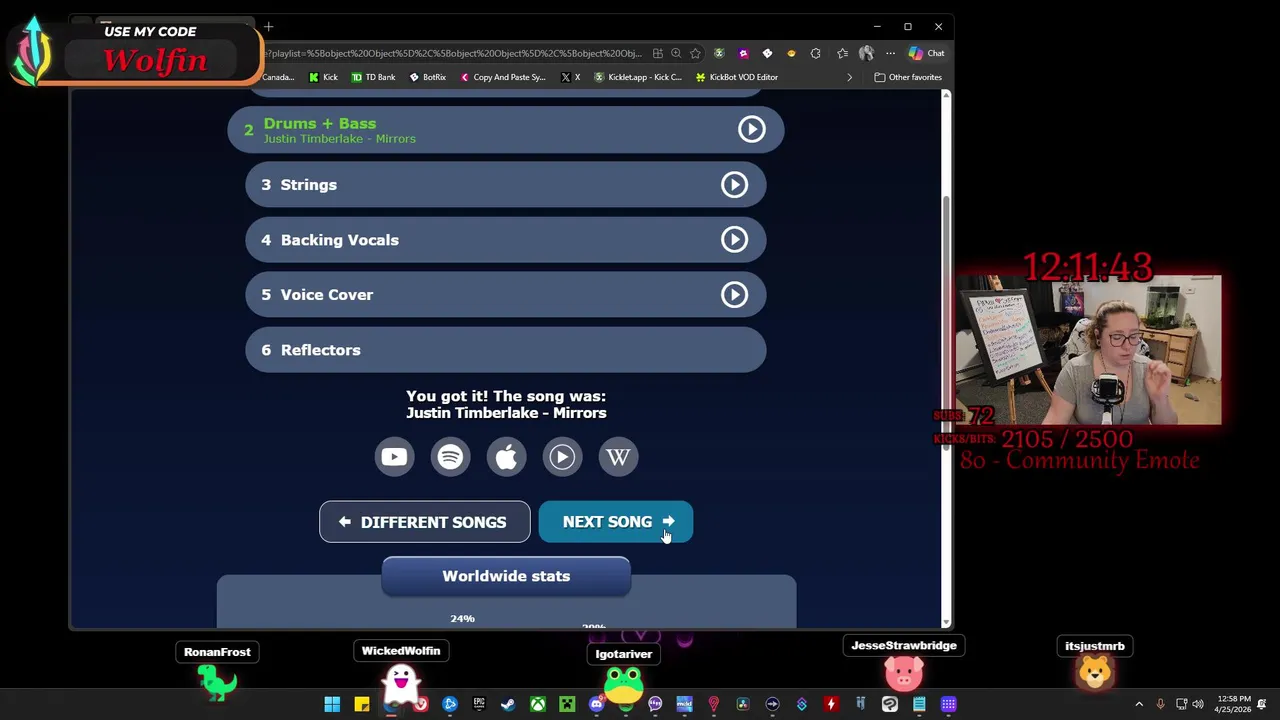1280x720 pixels.
Task: Open the Copilot Chat button
Action: click(x=926, y=53)
